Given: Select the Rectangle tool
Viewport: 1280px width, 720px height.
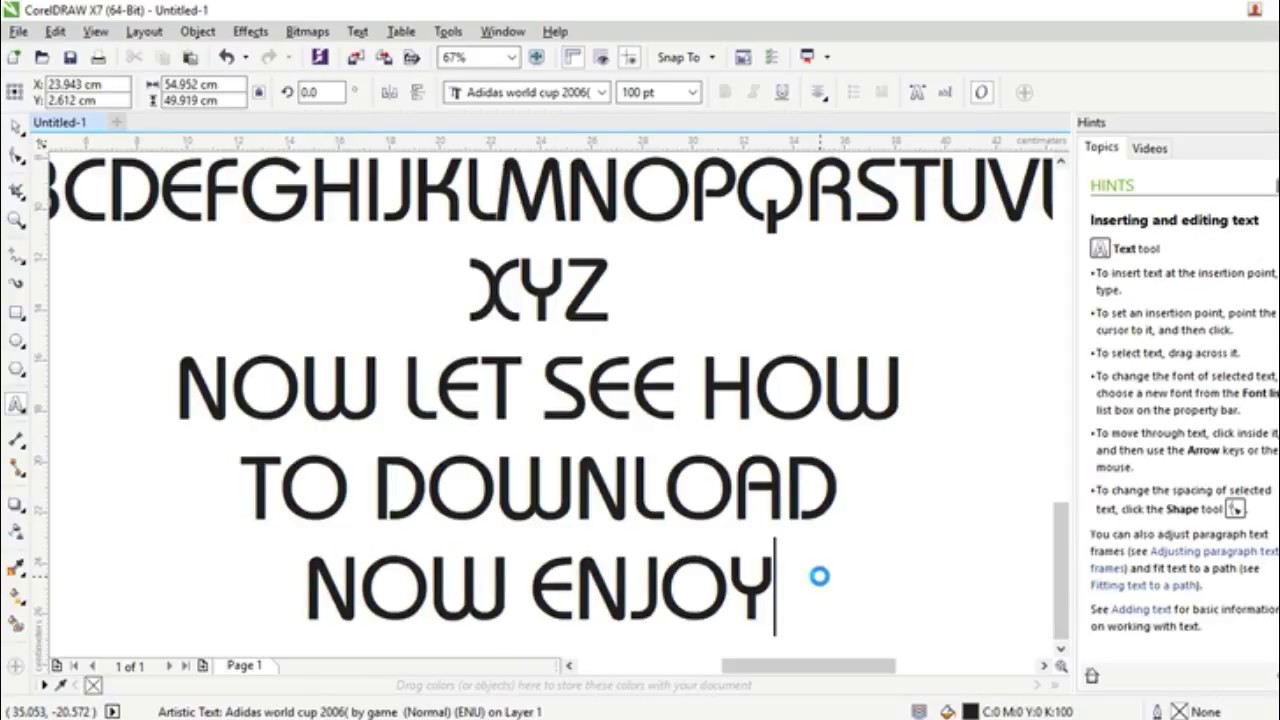Looking at the screenshot, I should 16,313.
